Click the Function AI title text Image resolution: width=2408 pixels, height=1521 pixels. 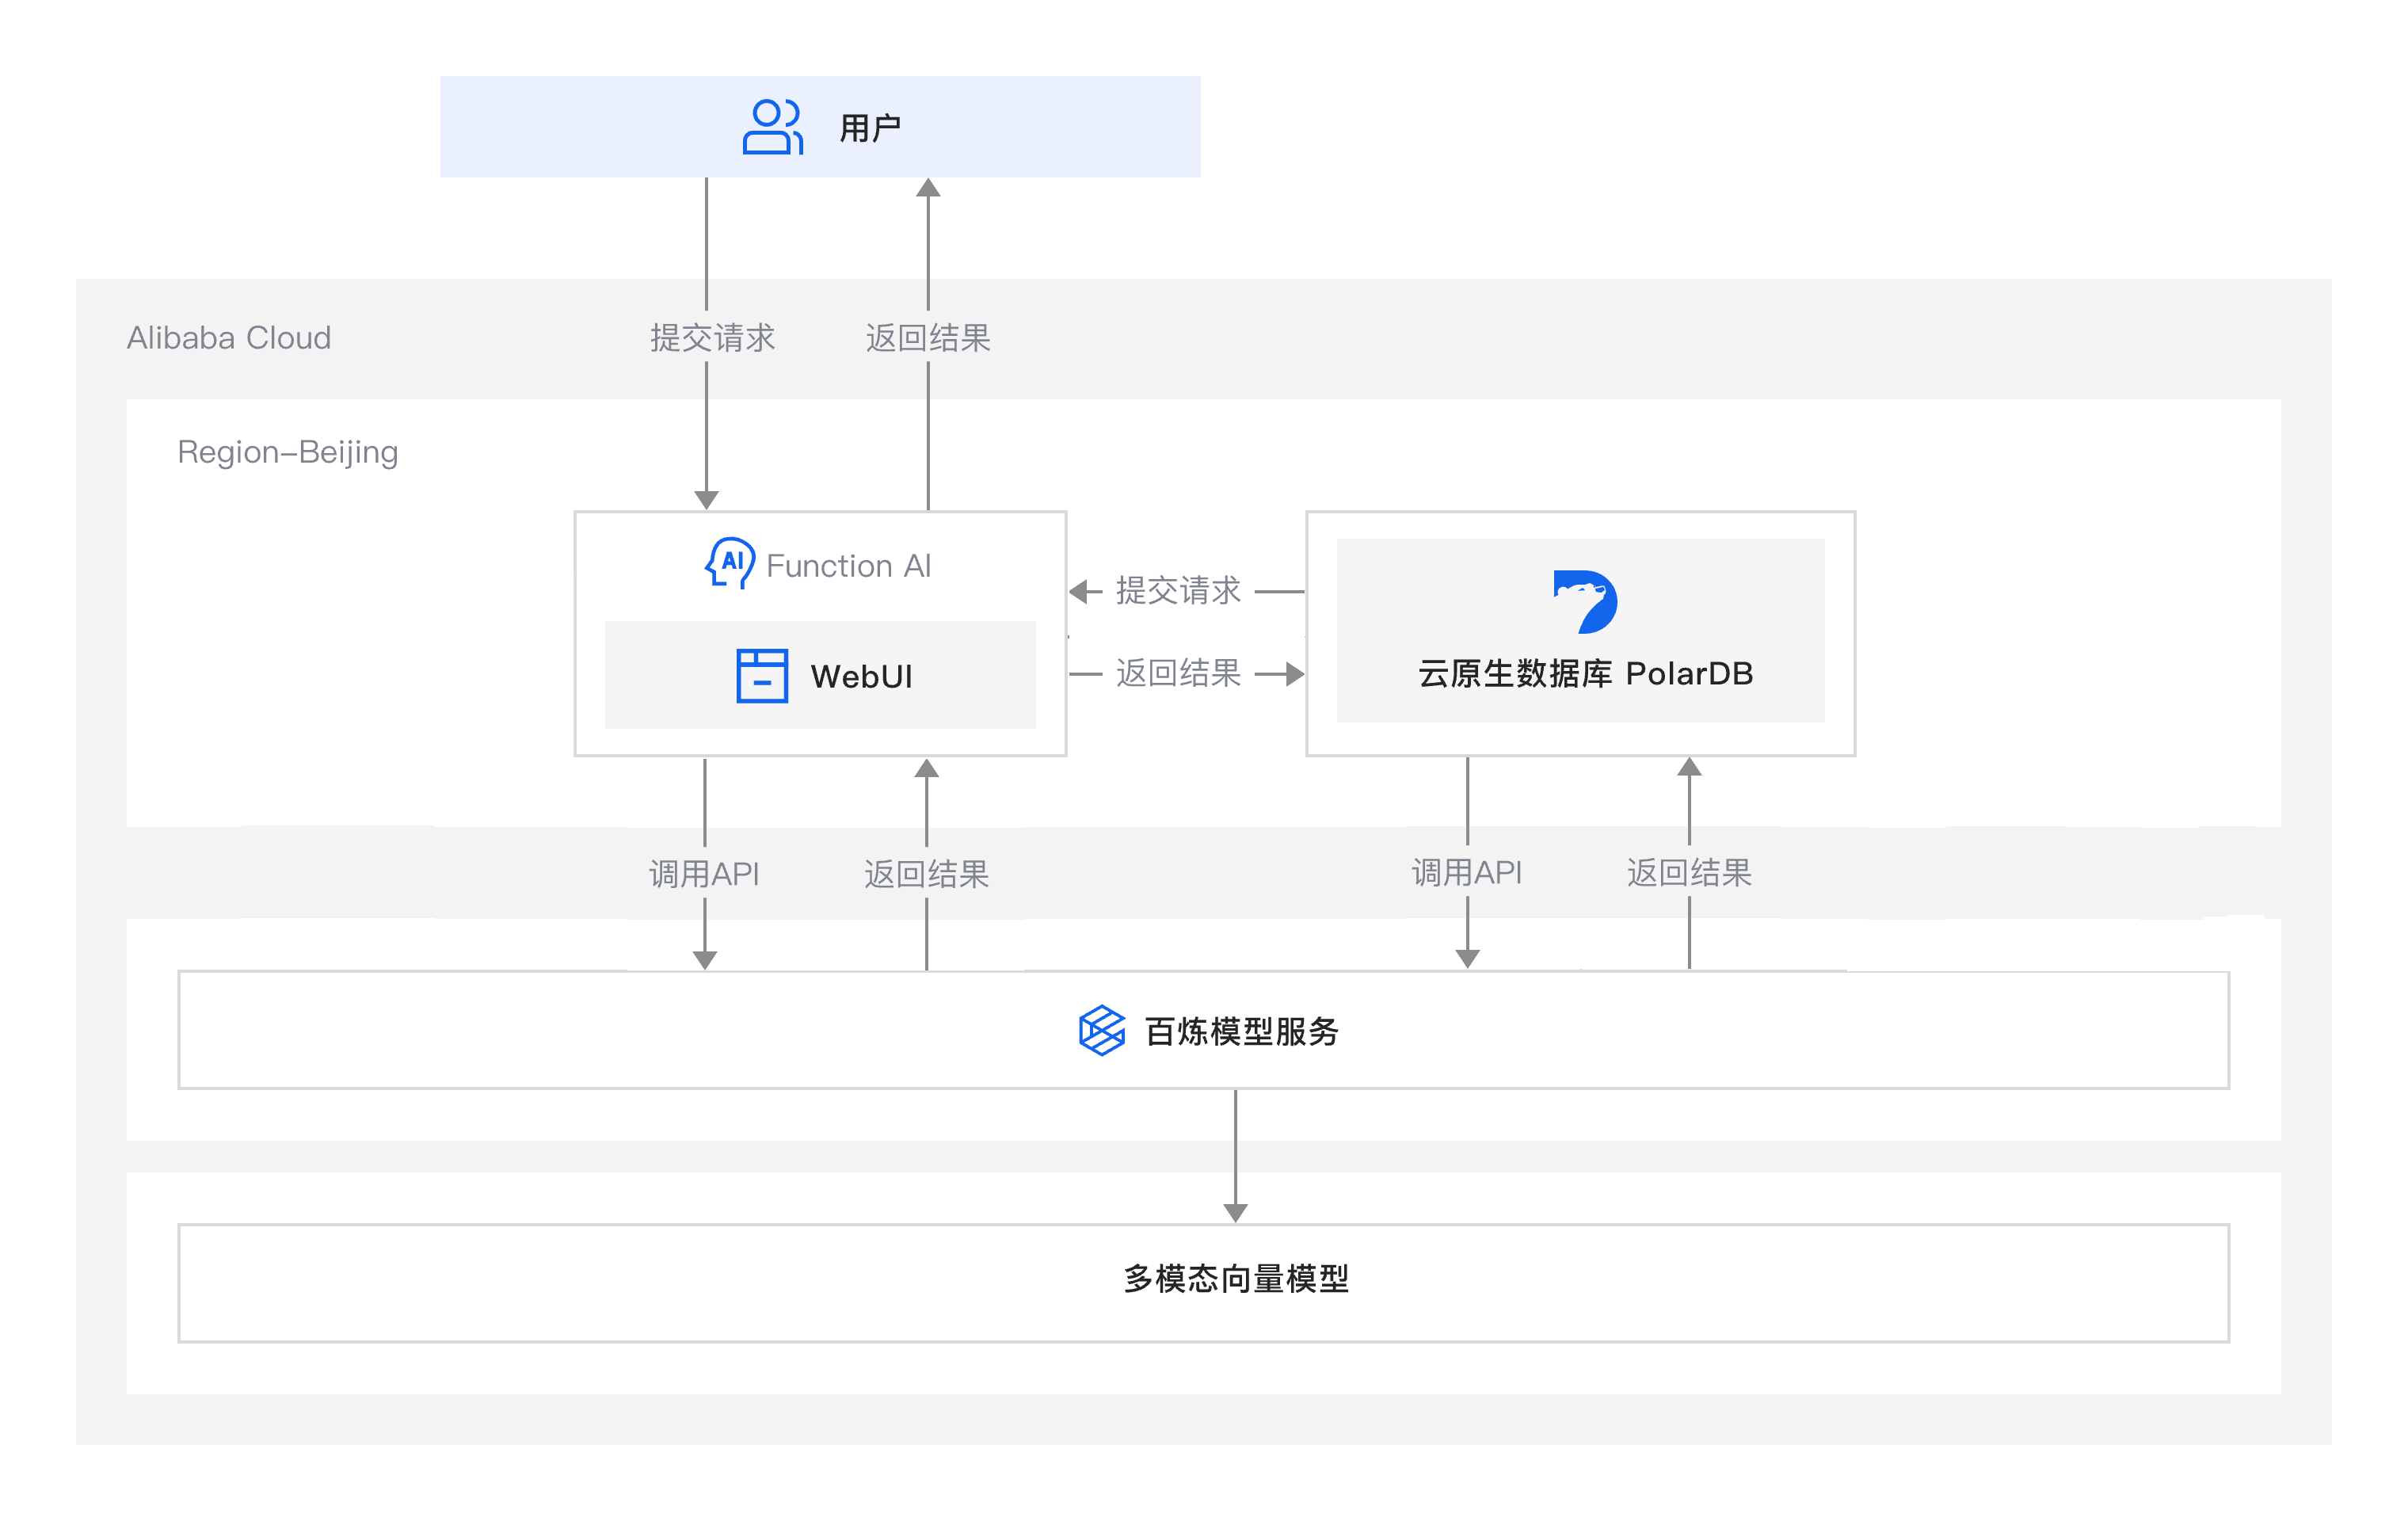tap(848, 566)
